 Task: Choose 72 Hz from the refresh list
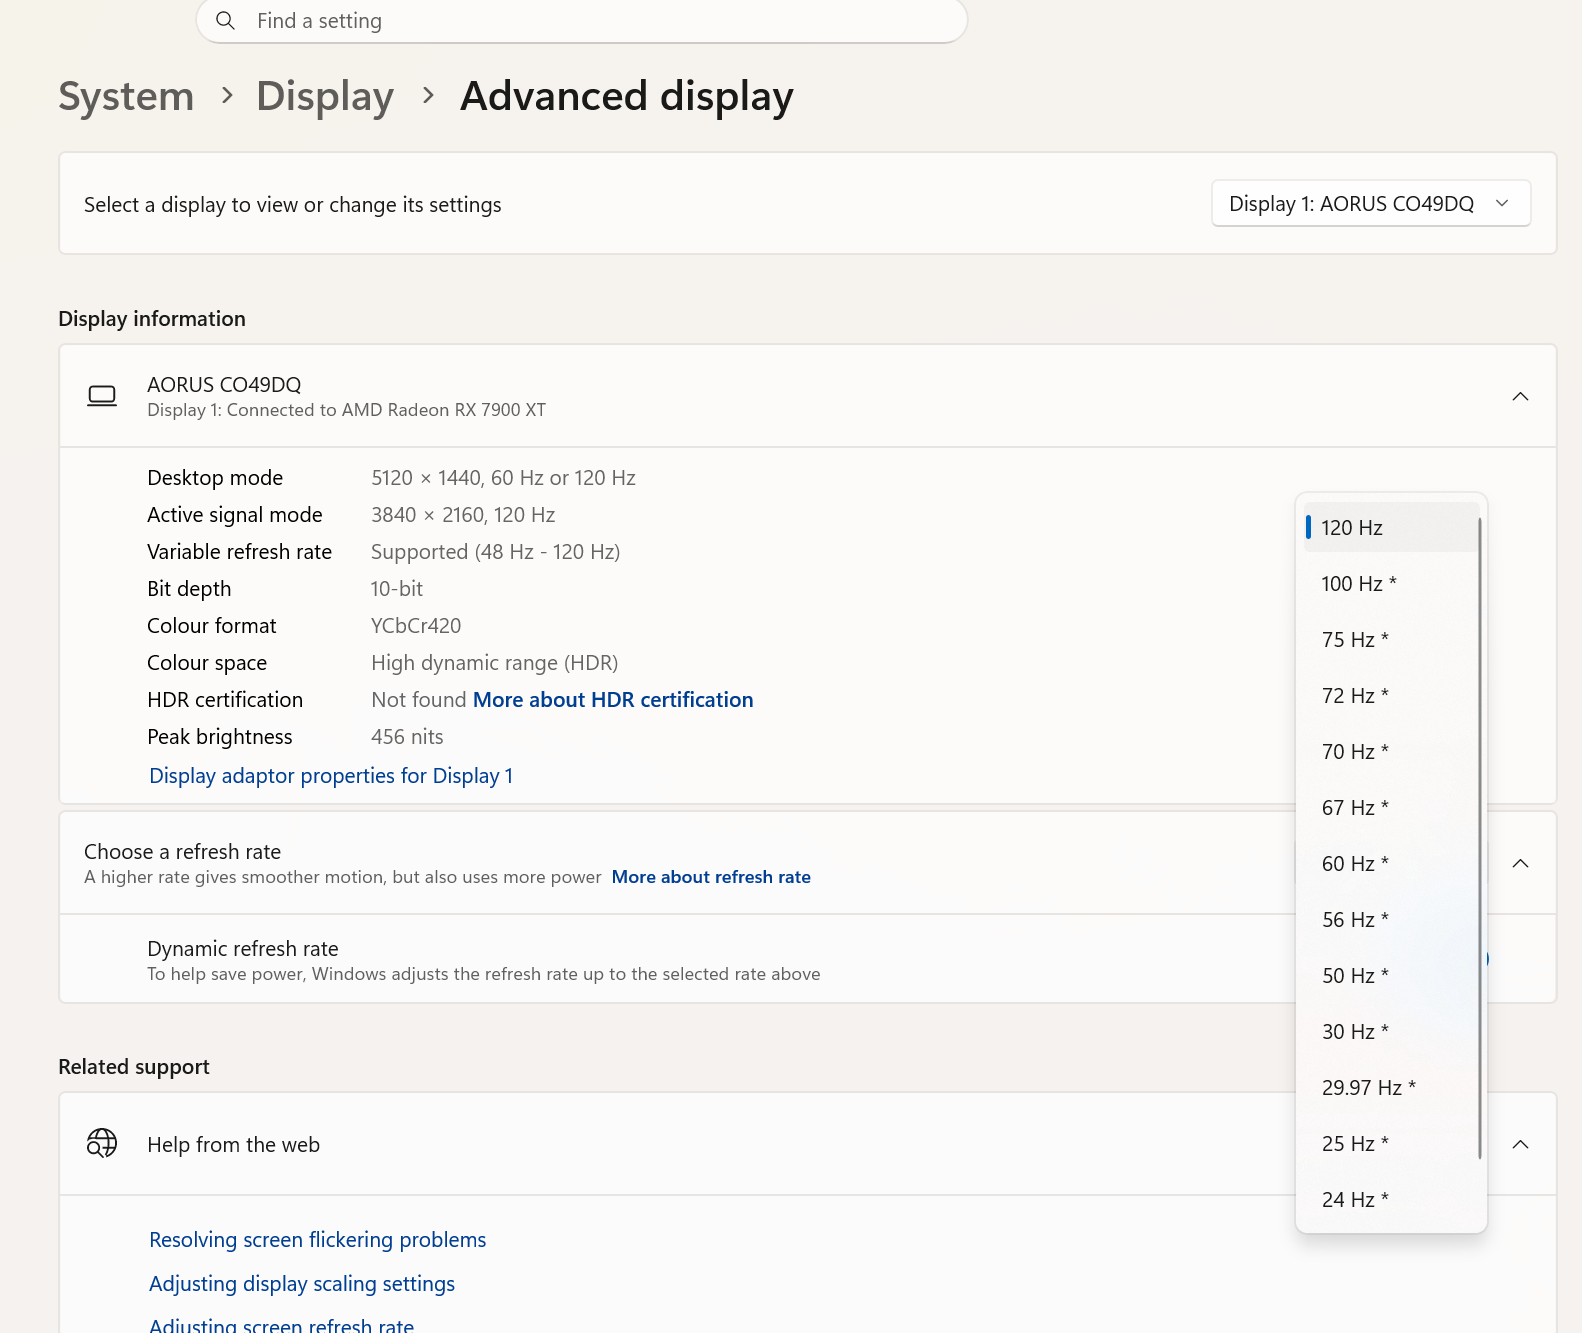[x=1391, y=695]
